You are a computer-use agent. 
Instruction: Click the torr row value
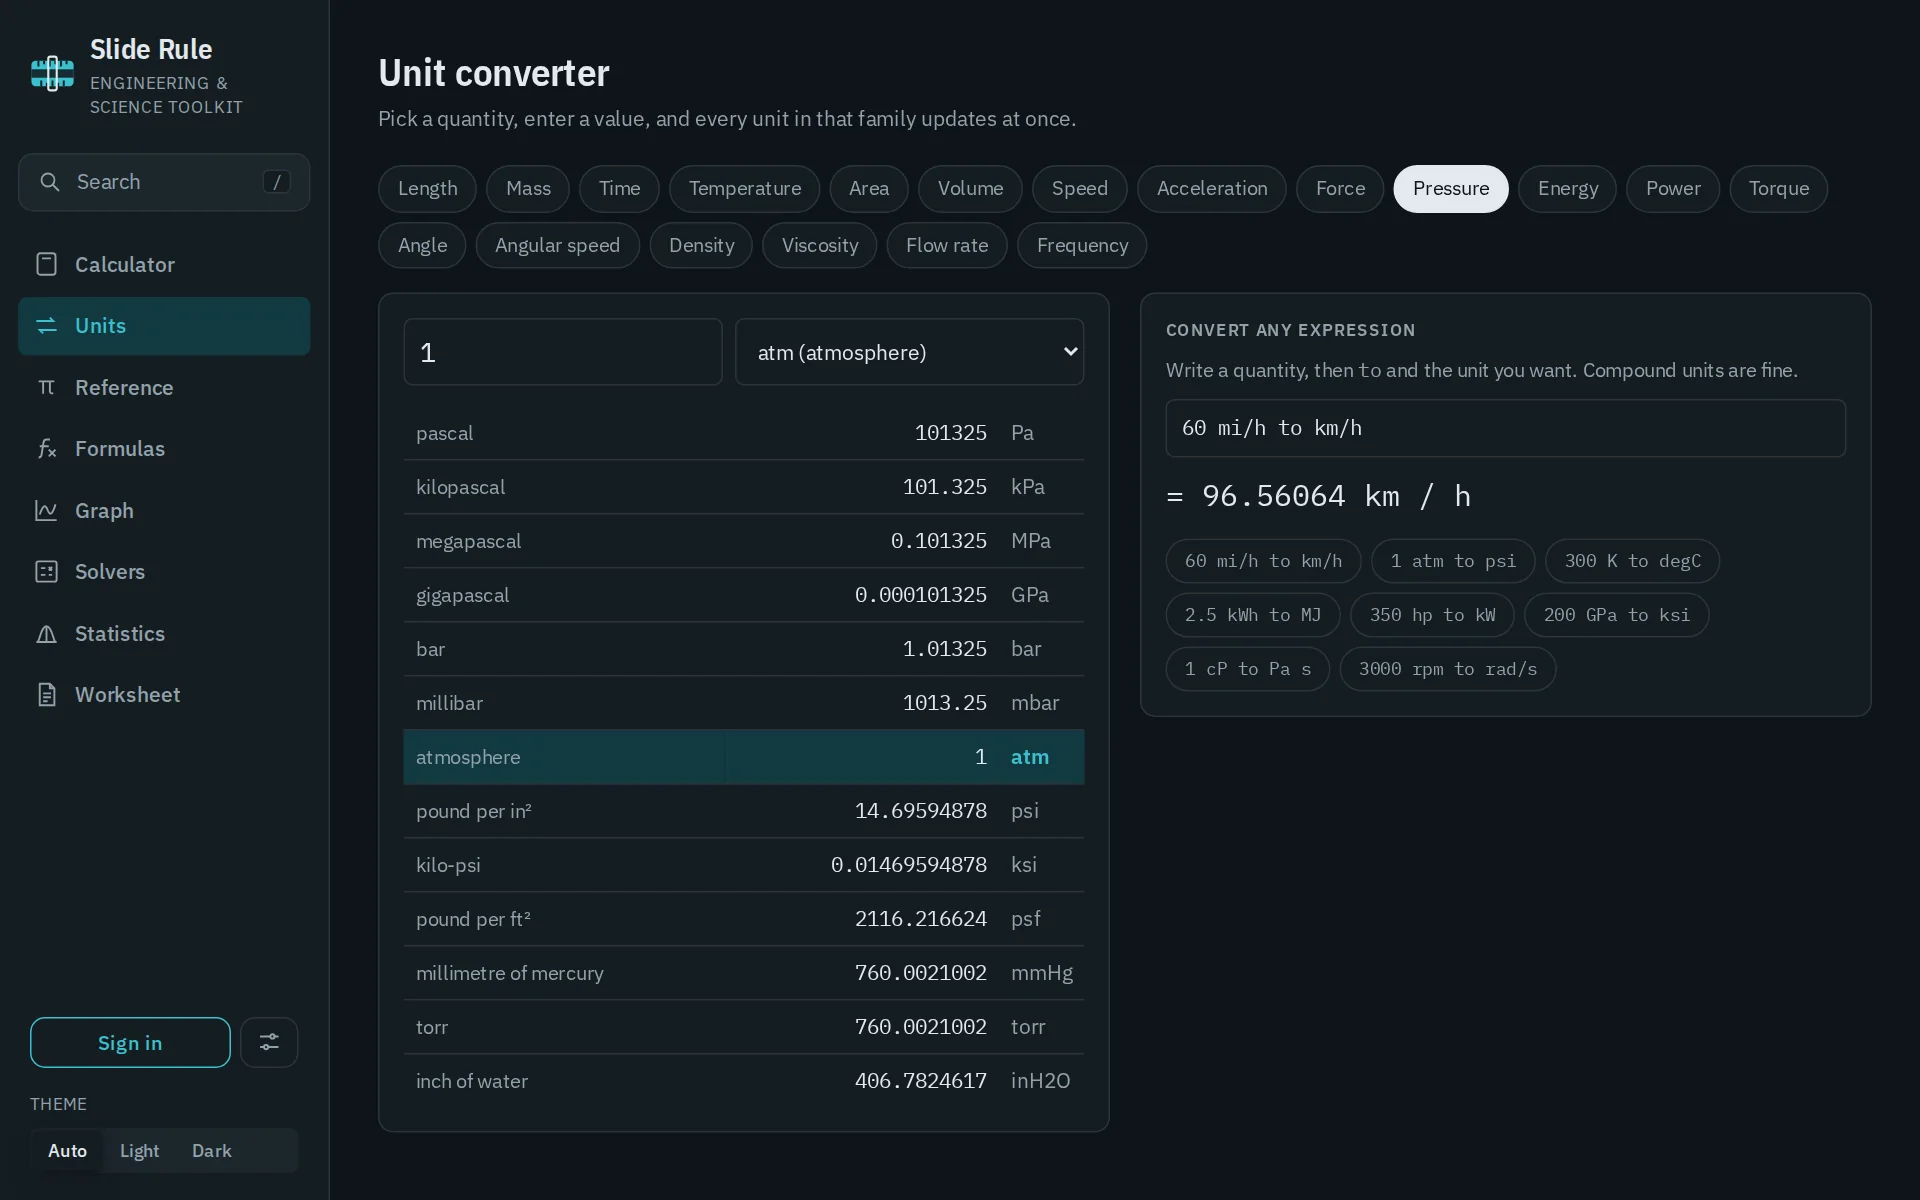point(920,1027)
